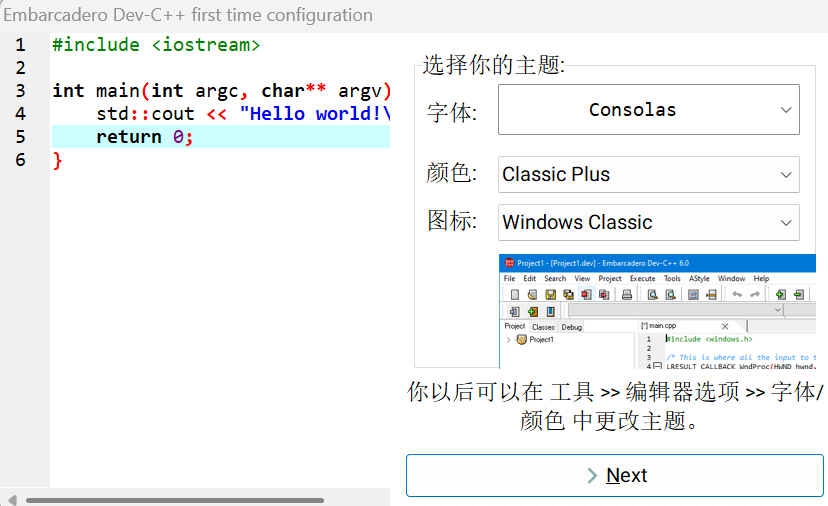The image size is (828, 506).
Task: Click the "#include <iostream>" code line
Action: pyautogui.click(x=156, y=45)
